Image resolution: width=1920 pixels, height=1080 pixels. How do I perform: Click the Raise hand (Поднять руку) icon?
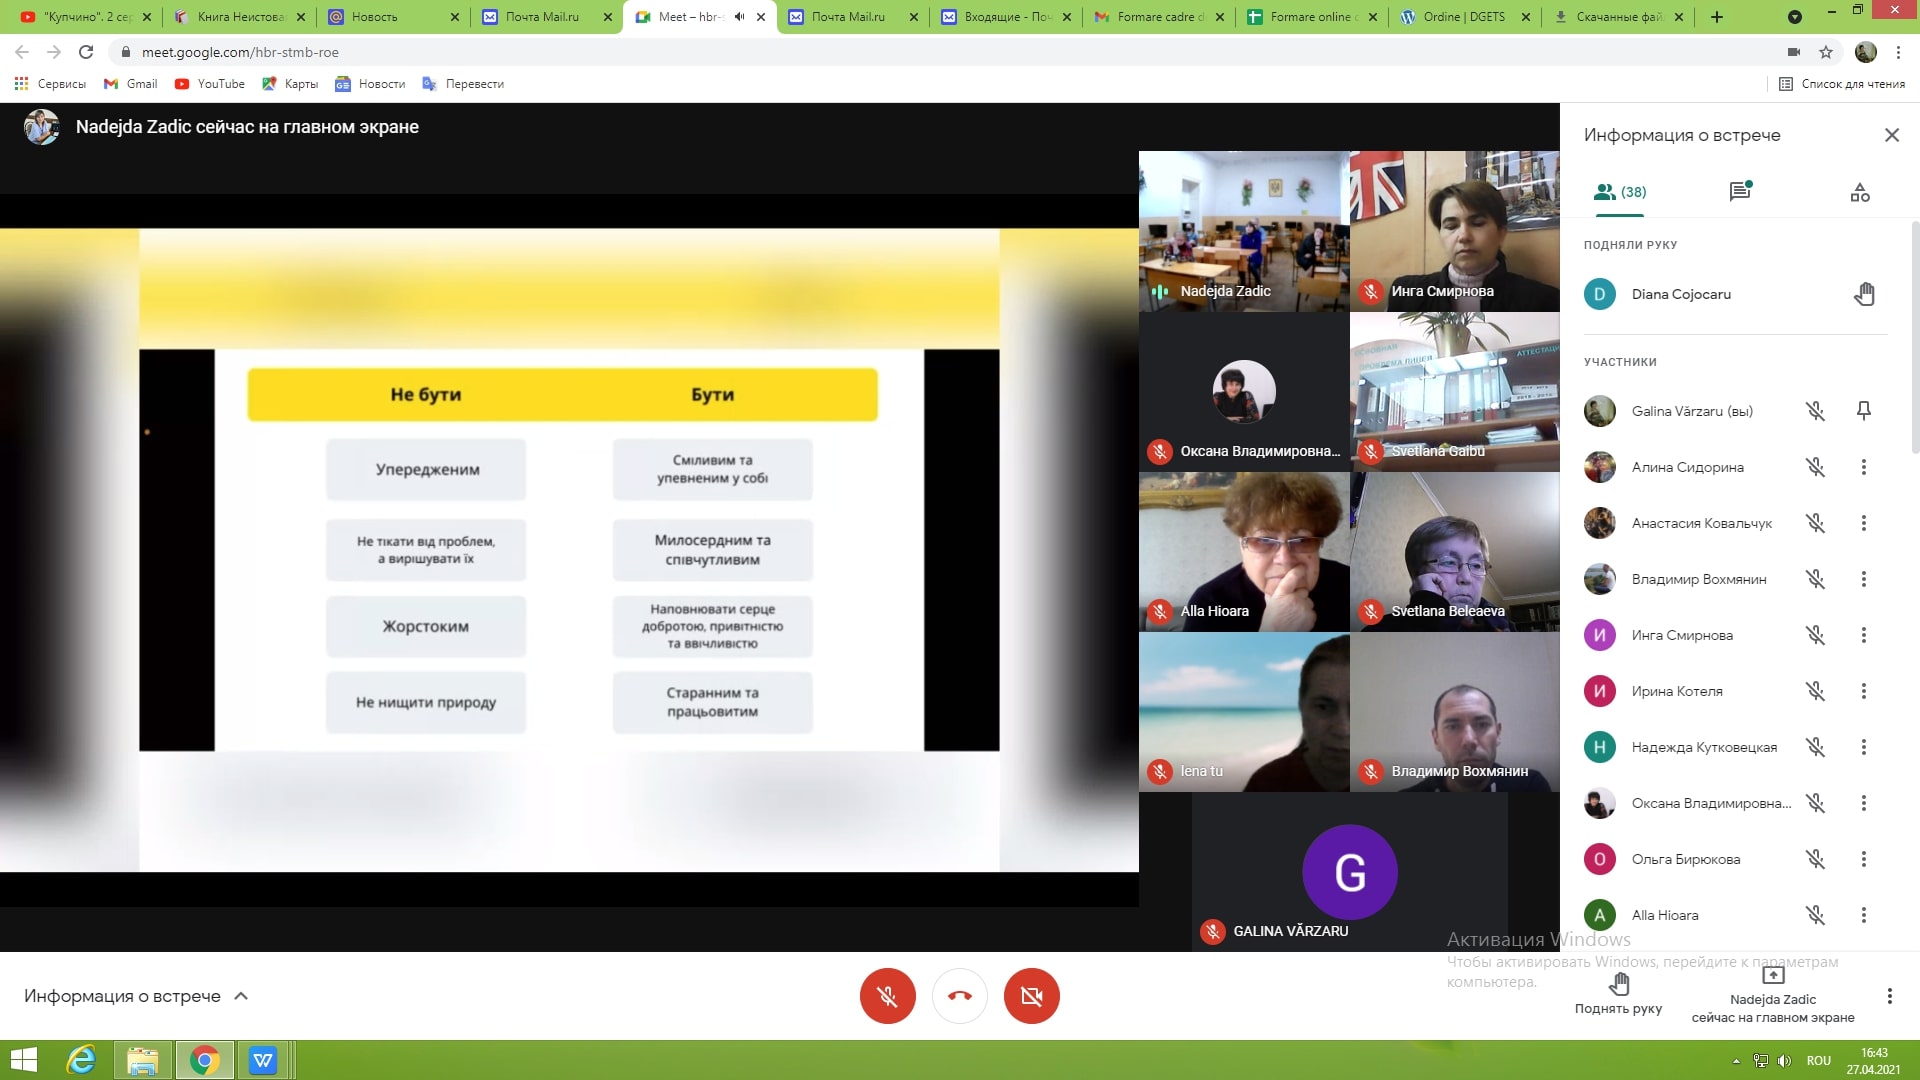[x=1618, y=985]
